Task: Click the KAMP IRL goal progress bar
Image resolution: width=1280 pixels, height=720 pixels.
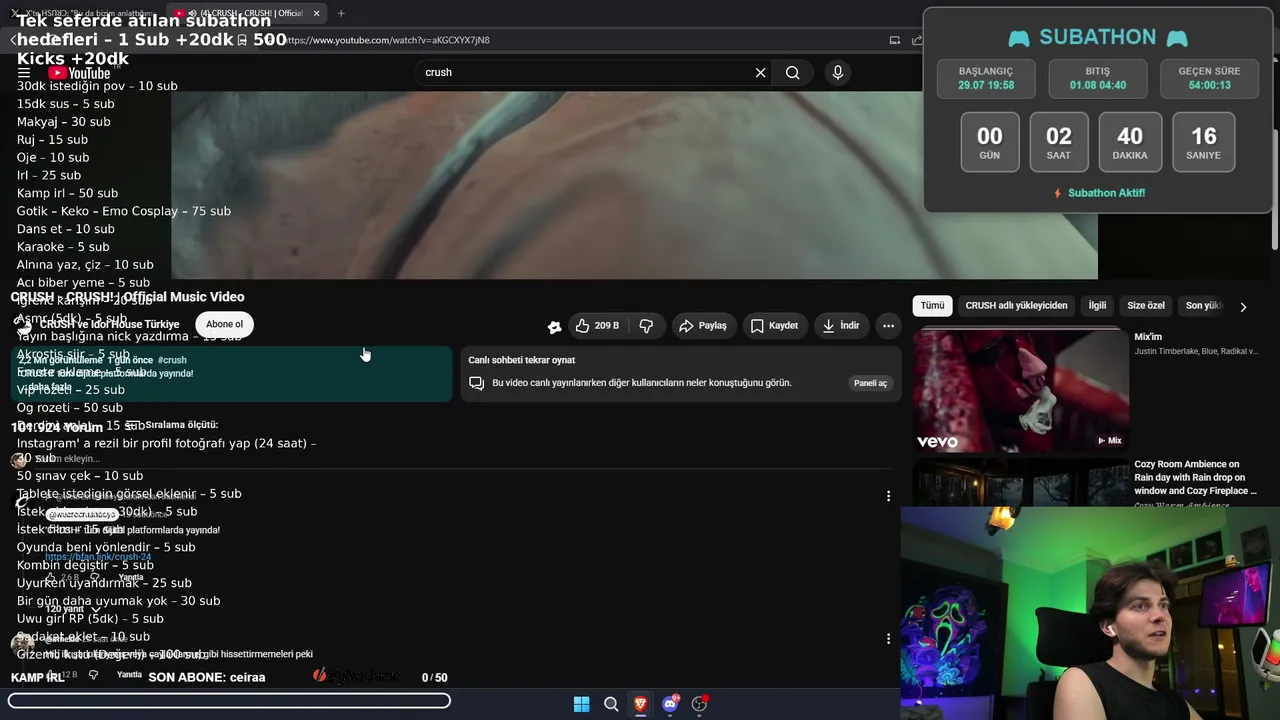Action: [229, 701]
